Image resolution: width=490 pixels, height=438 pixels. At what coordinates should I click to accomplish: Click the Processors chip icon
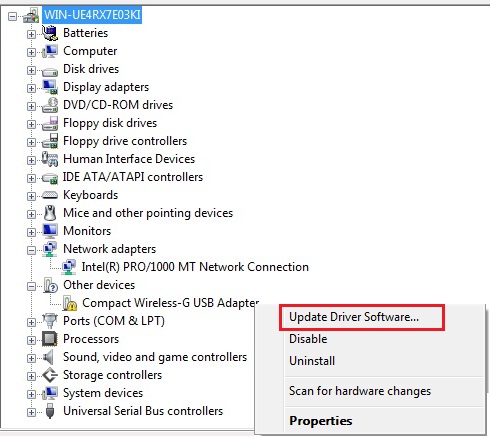50,339
